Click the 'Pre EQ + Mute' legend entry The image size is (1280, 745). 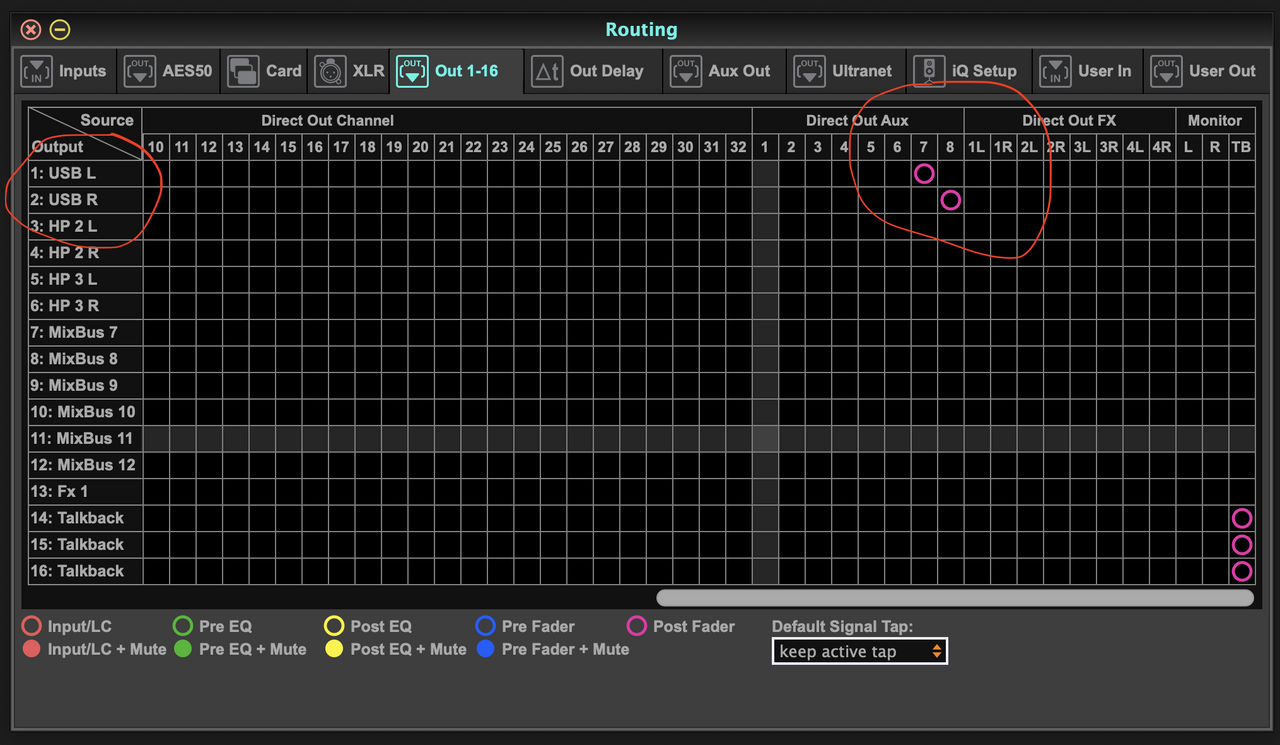pyautogui.click(x=240, y=649)
